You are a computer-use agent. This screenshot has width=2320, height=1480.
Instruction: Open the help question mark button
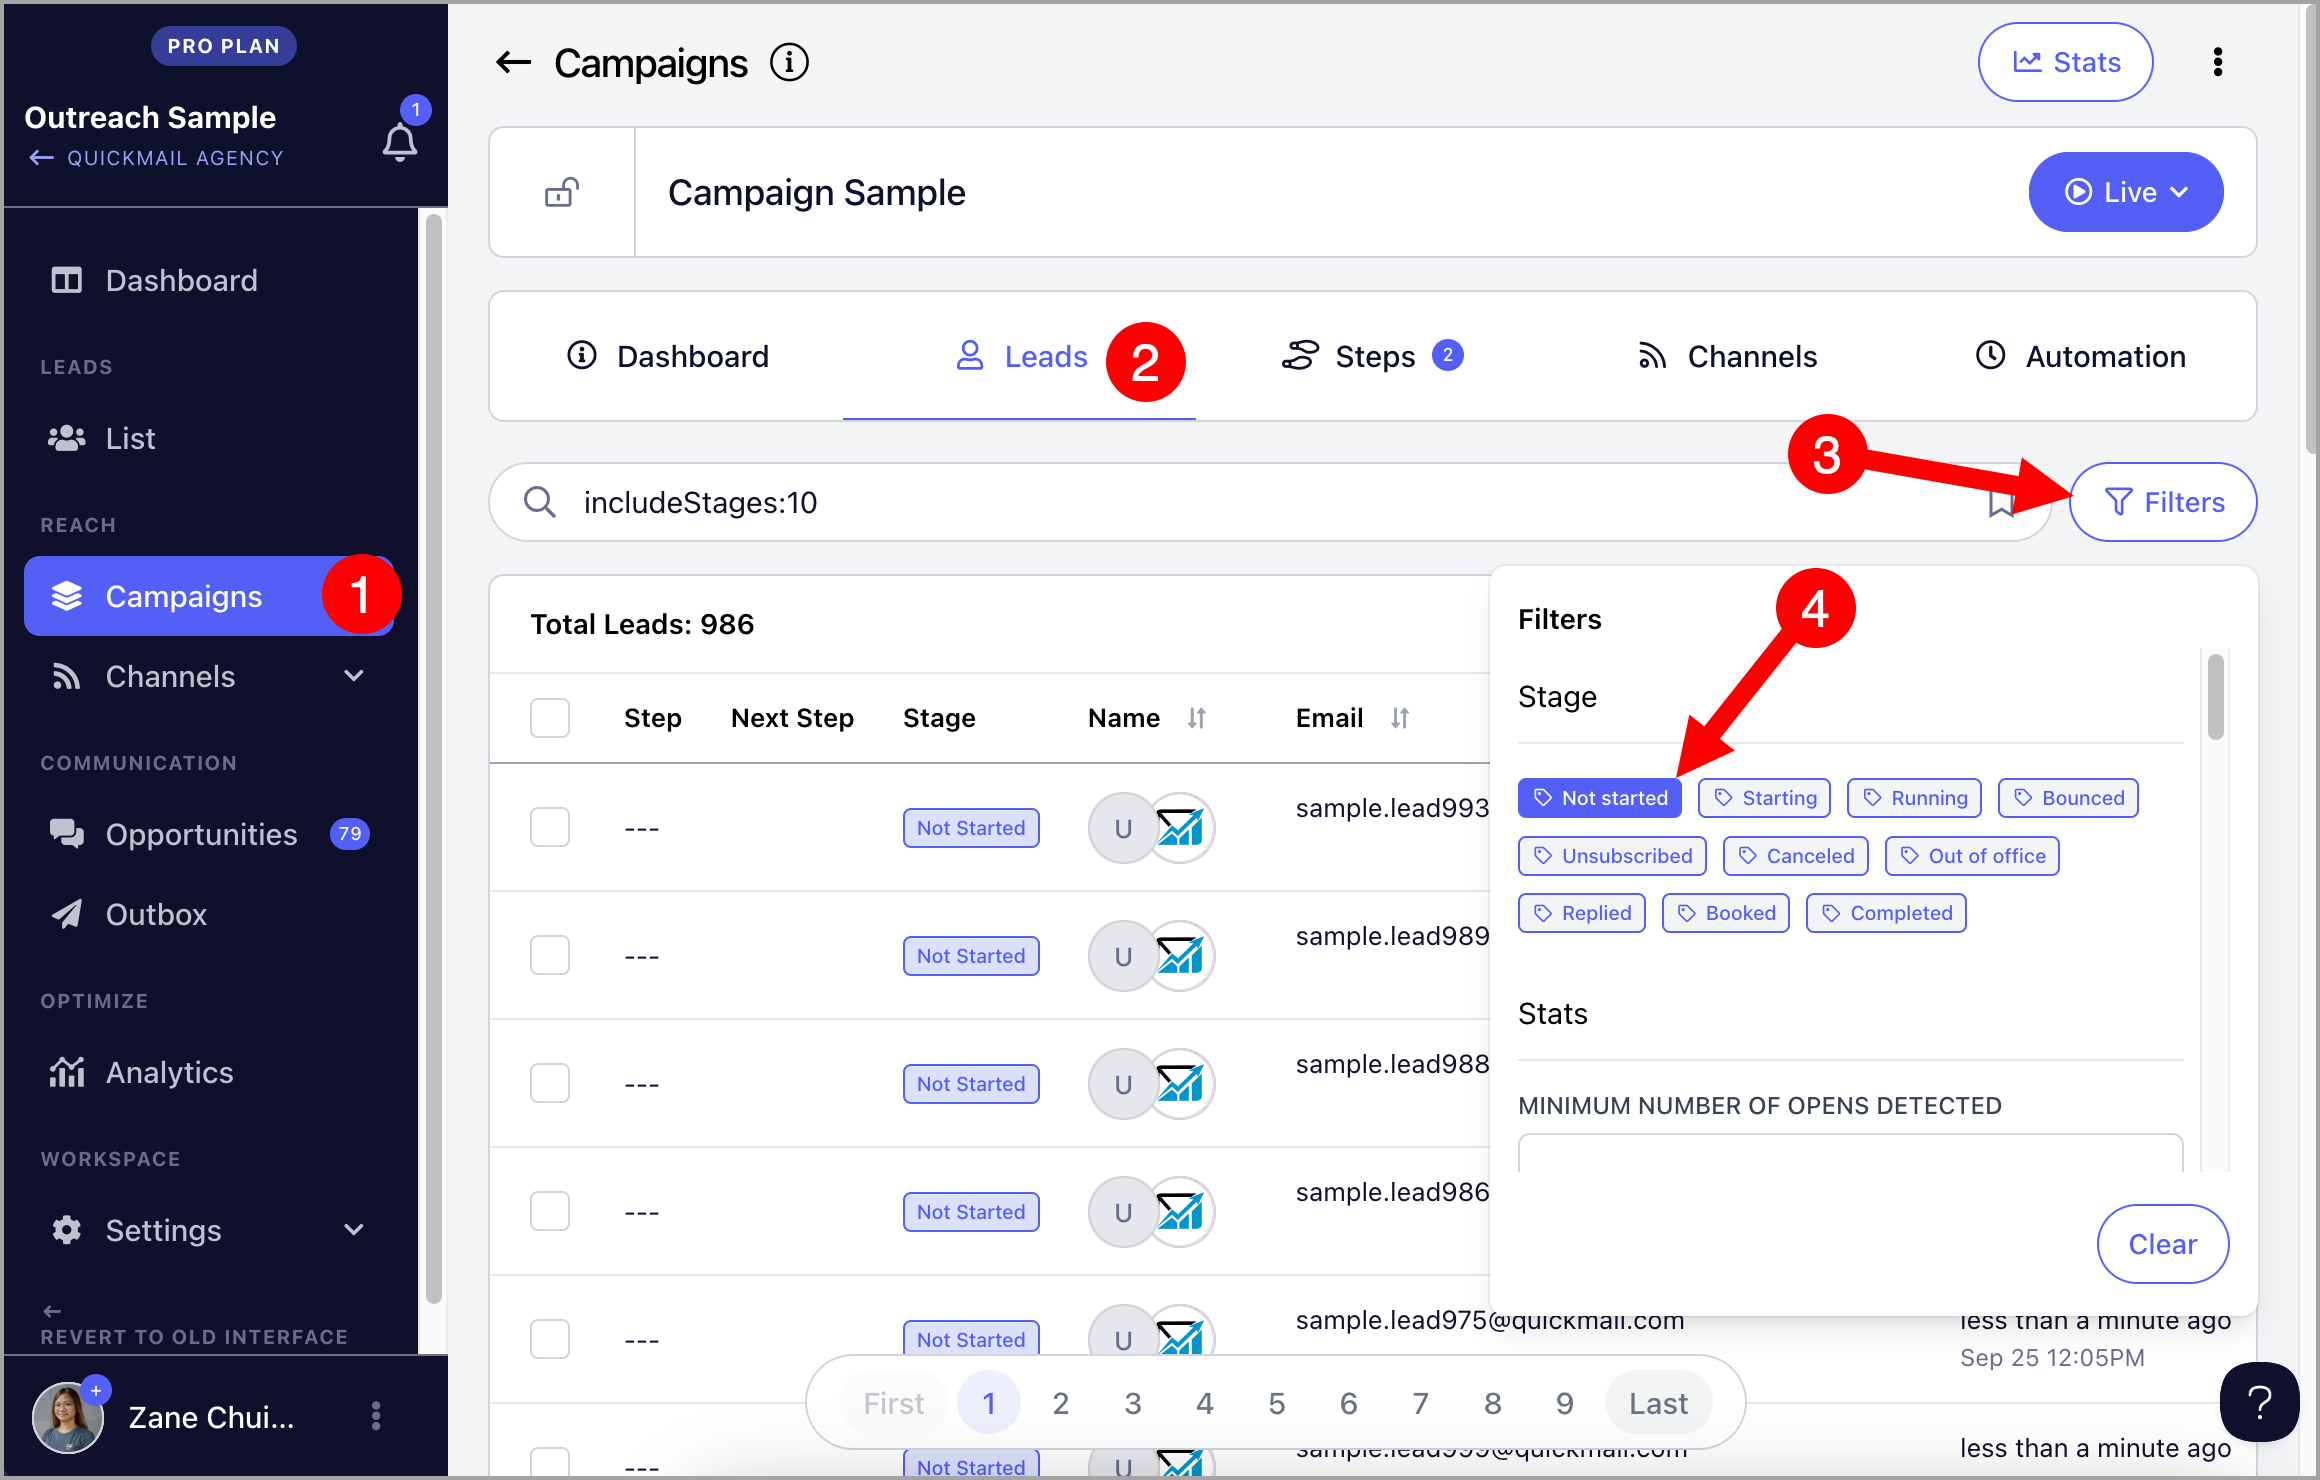point(2259,1401)
